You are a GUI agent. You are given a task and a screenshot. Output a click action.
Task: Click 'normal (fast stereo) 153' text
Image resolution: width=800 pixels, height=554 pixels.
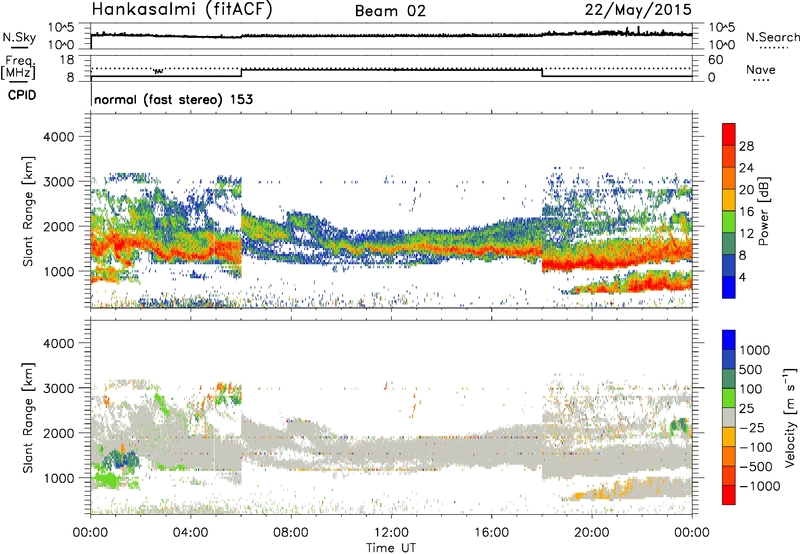[x=173, y=99]
